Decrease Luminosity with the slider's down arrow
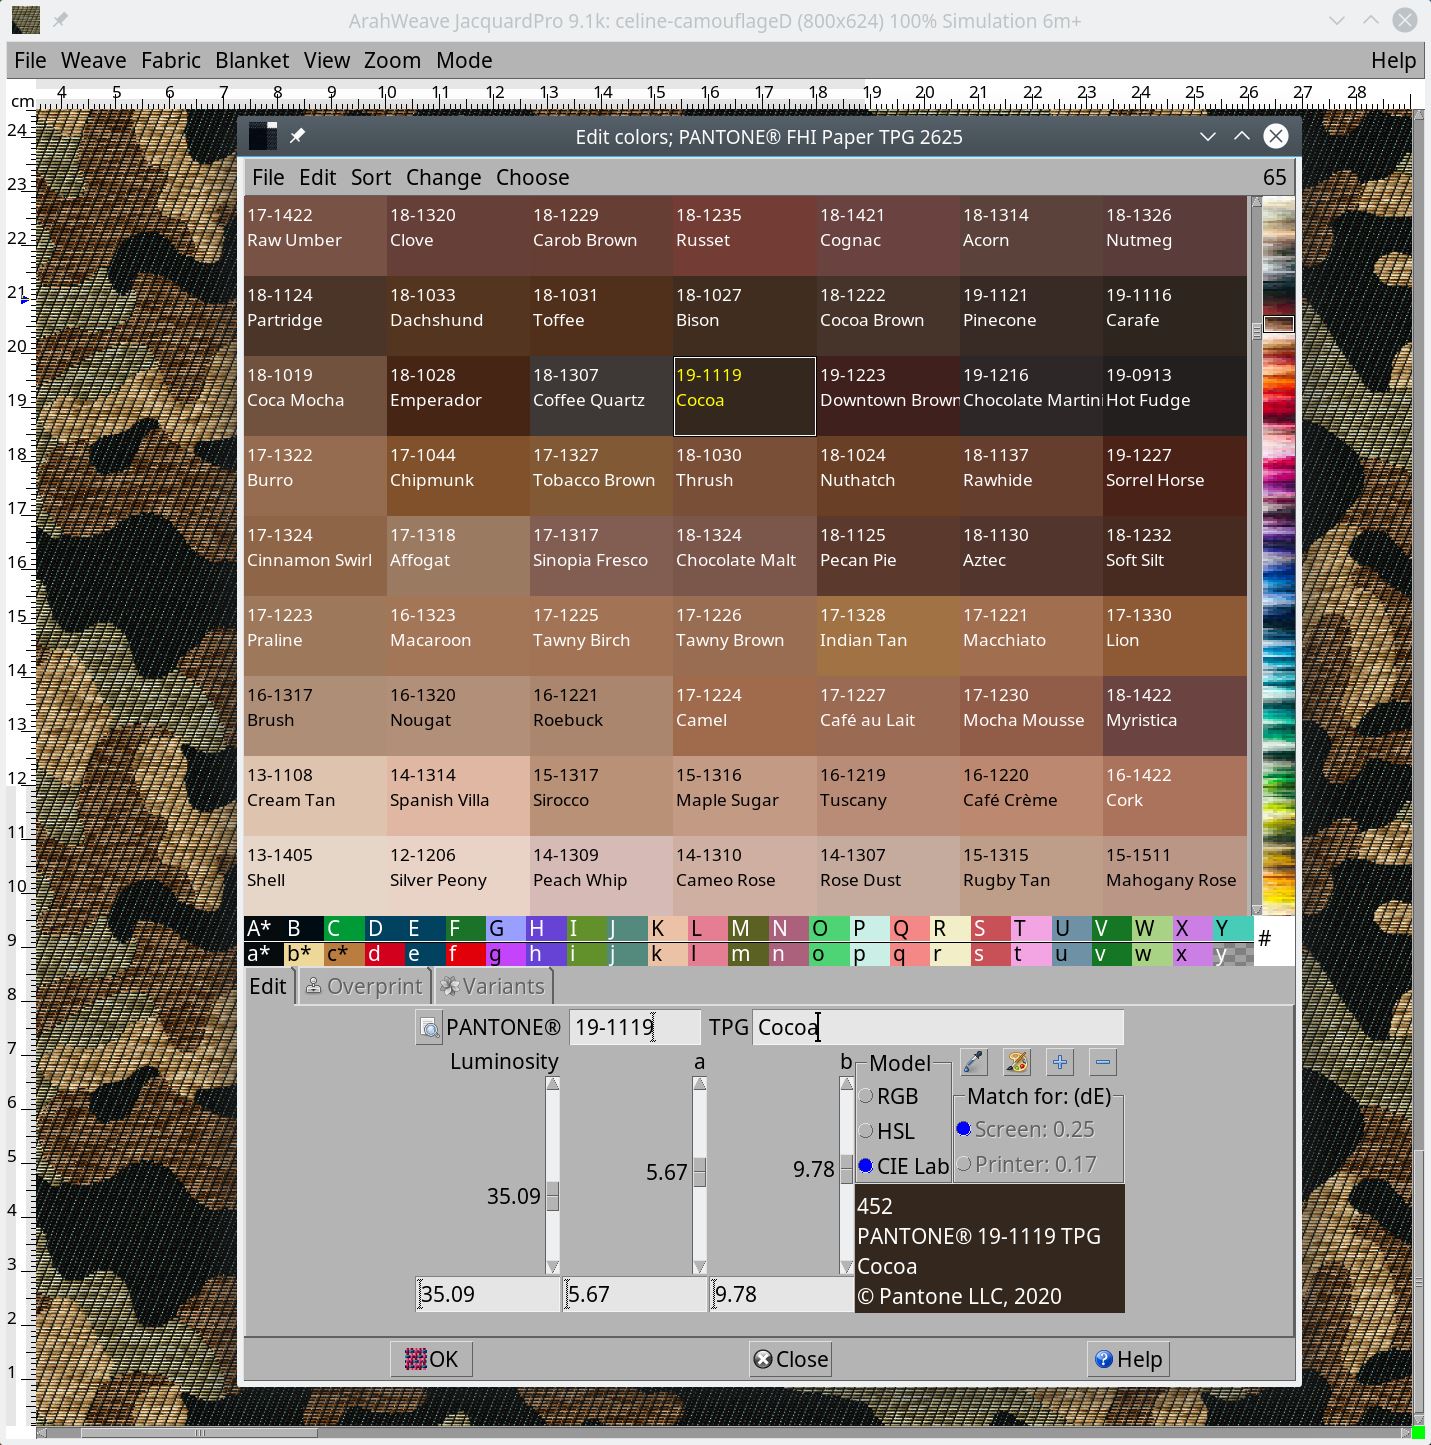This screenshot has height=1445, width=1431. 552,1267
